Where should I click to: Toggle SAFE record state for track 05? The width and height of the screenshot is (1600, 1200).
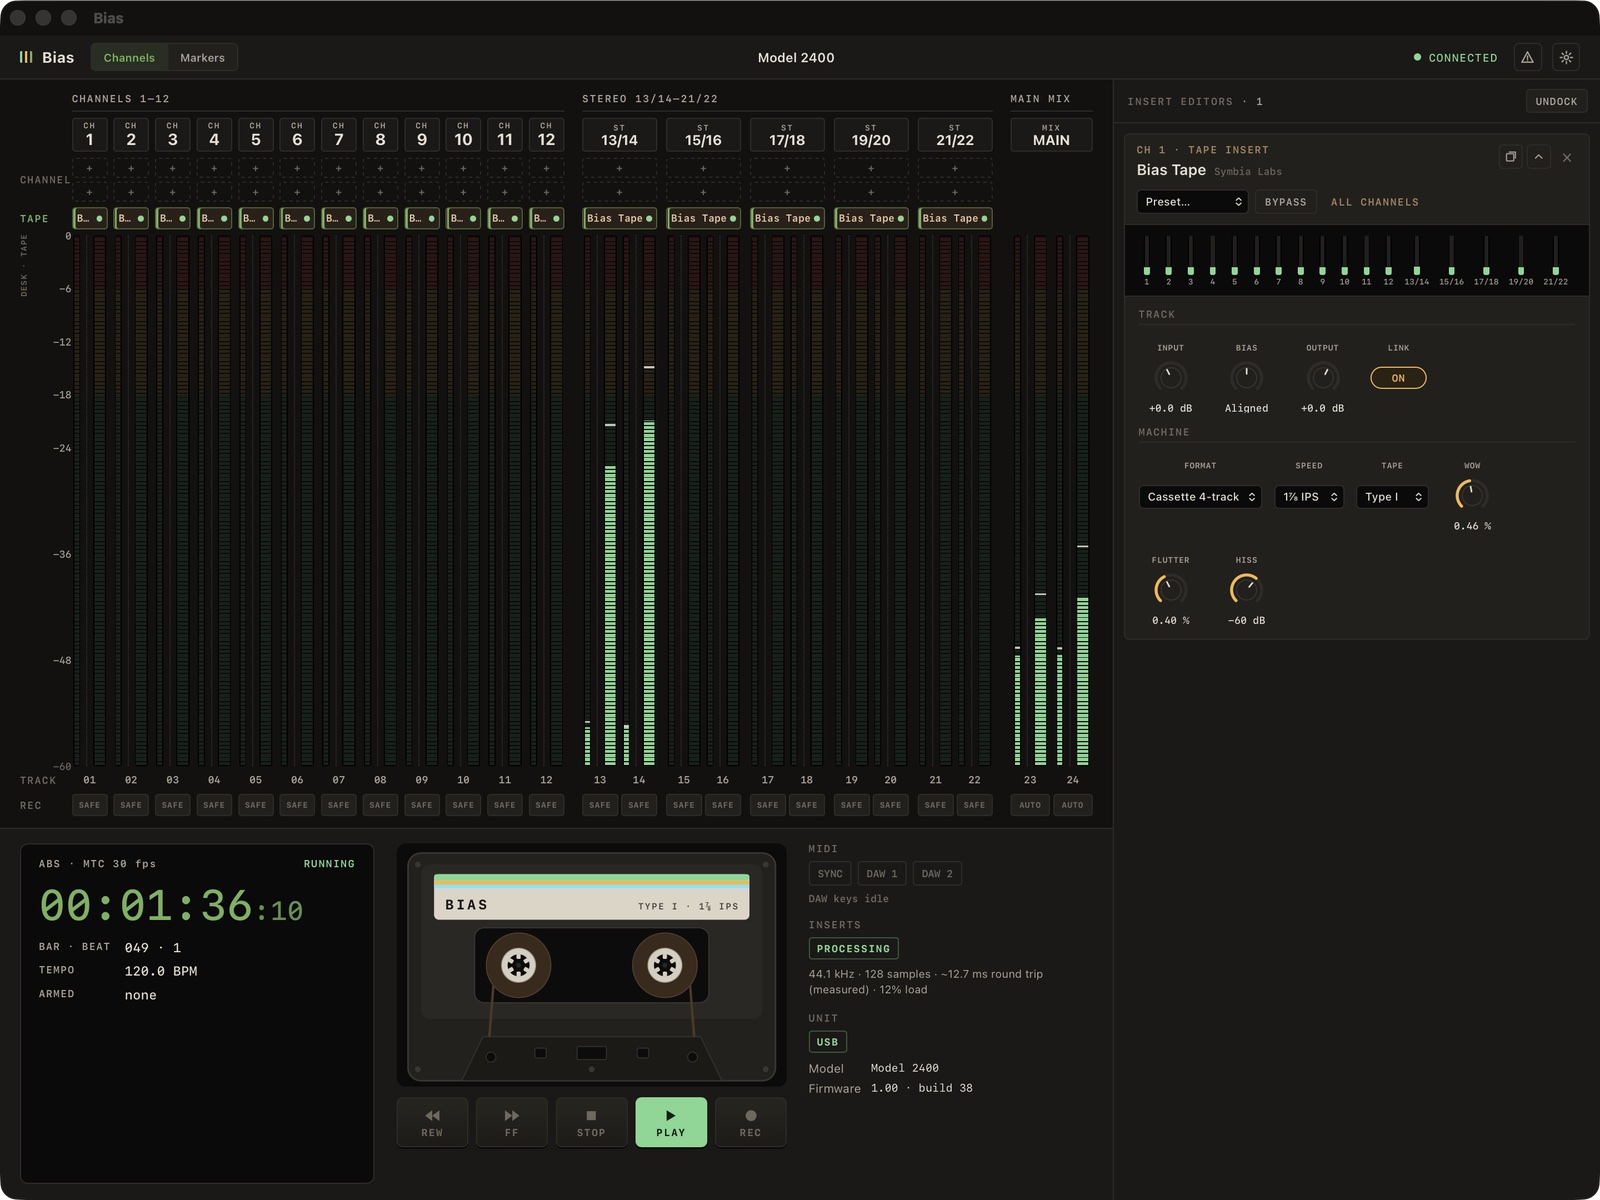[x=256, y=805]
